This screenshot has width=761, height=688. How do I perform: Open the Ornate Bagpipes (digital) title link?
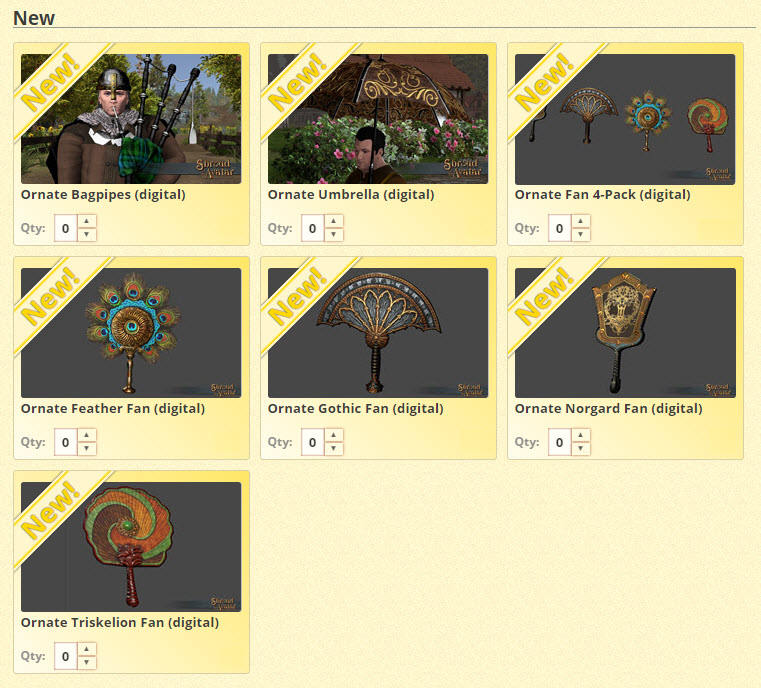tap(103, 195)
